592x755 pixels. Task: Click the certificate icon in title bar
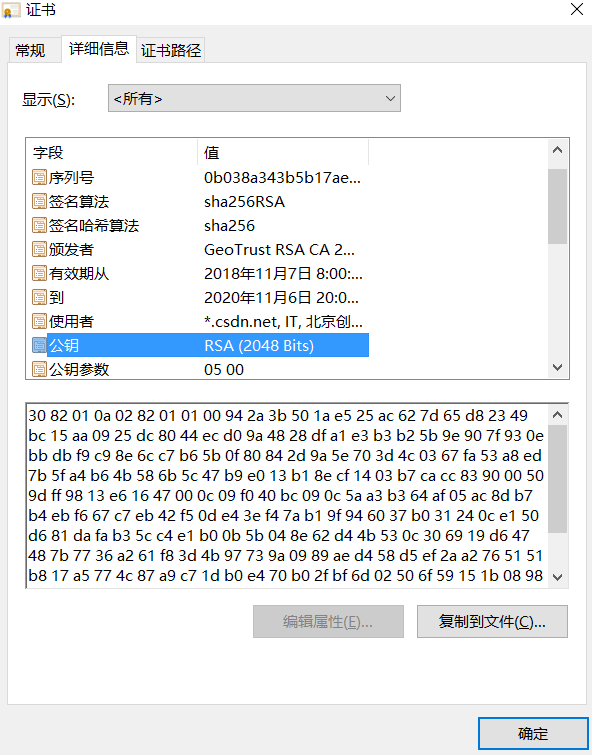11,10
